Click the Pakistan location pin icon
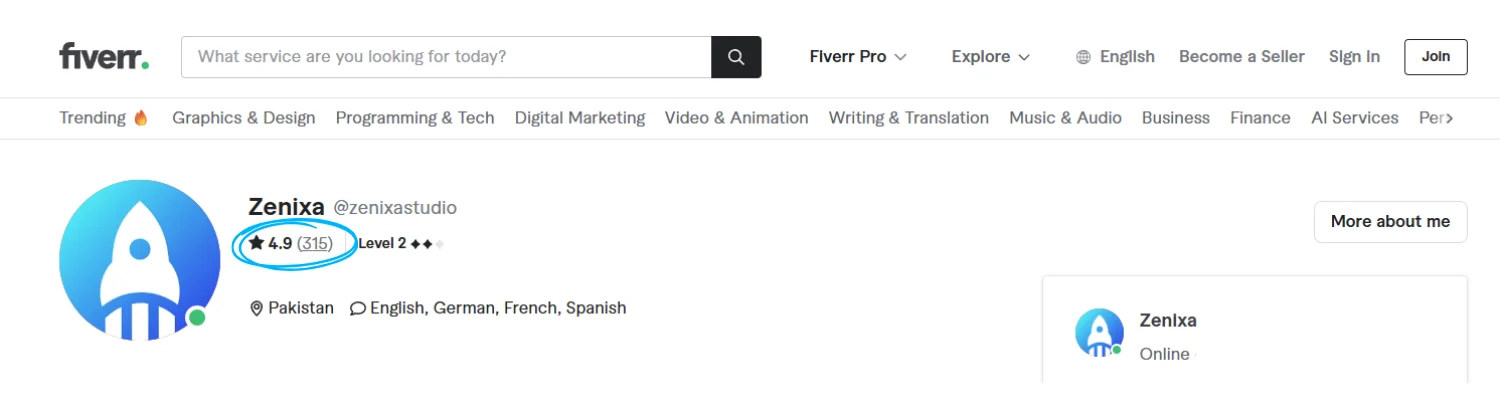 (x=257, y=308)
